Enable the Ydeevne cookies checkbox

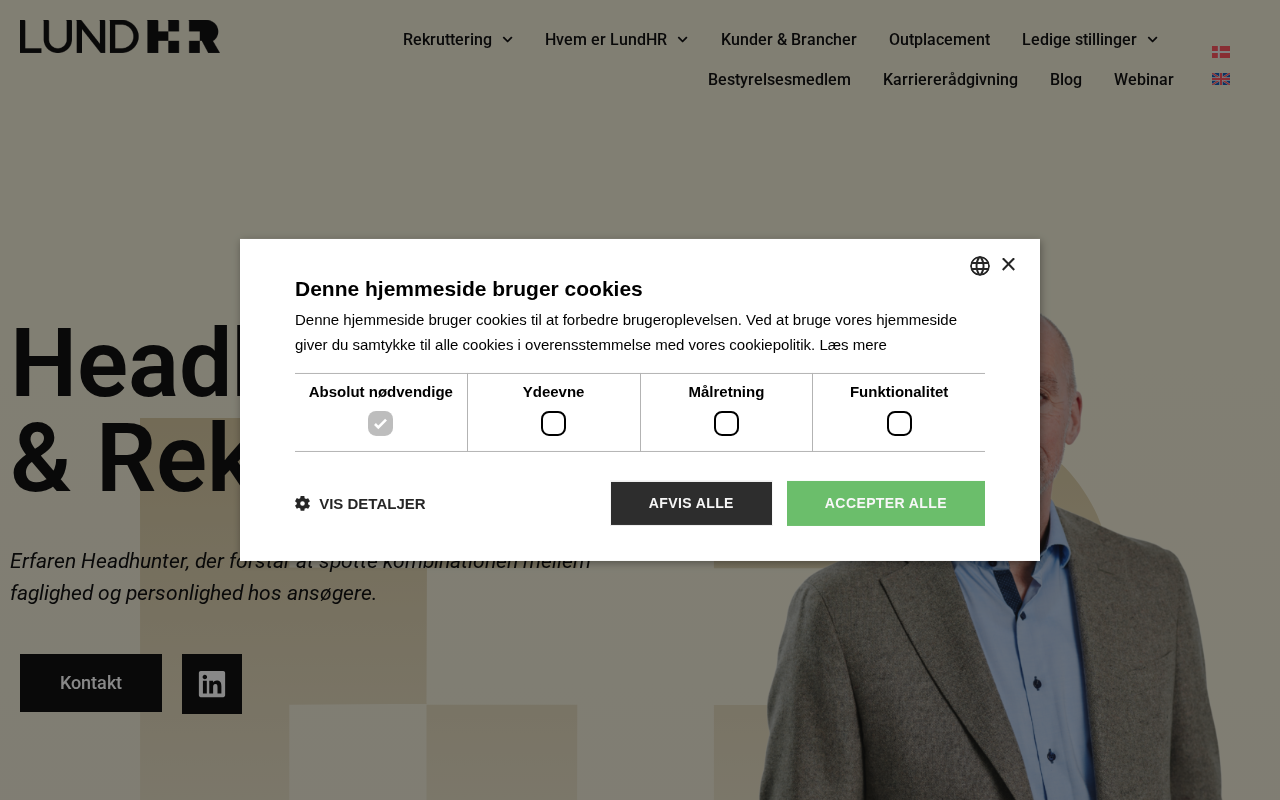(553, 424)
